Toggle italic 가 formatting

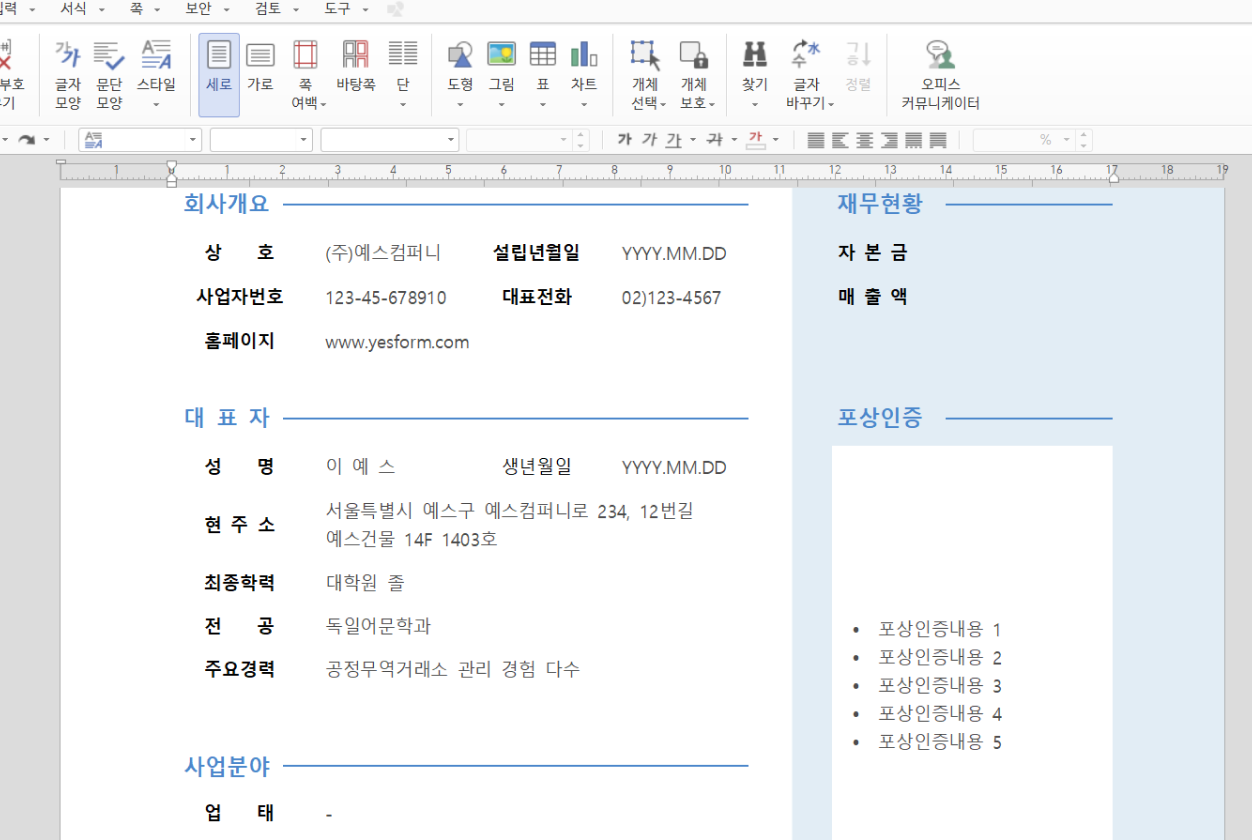[x=649, y=140]
